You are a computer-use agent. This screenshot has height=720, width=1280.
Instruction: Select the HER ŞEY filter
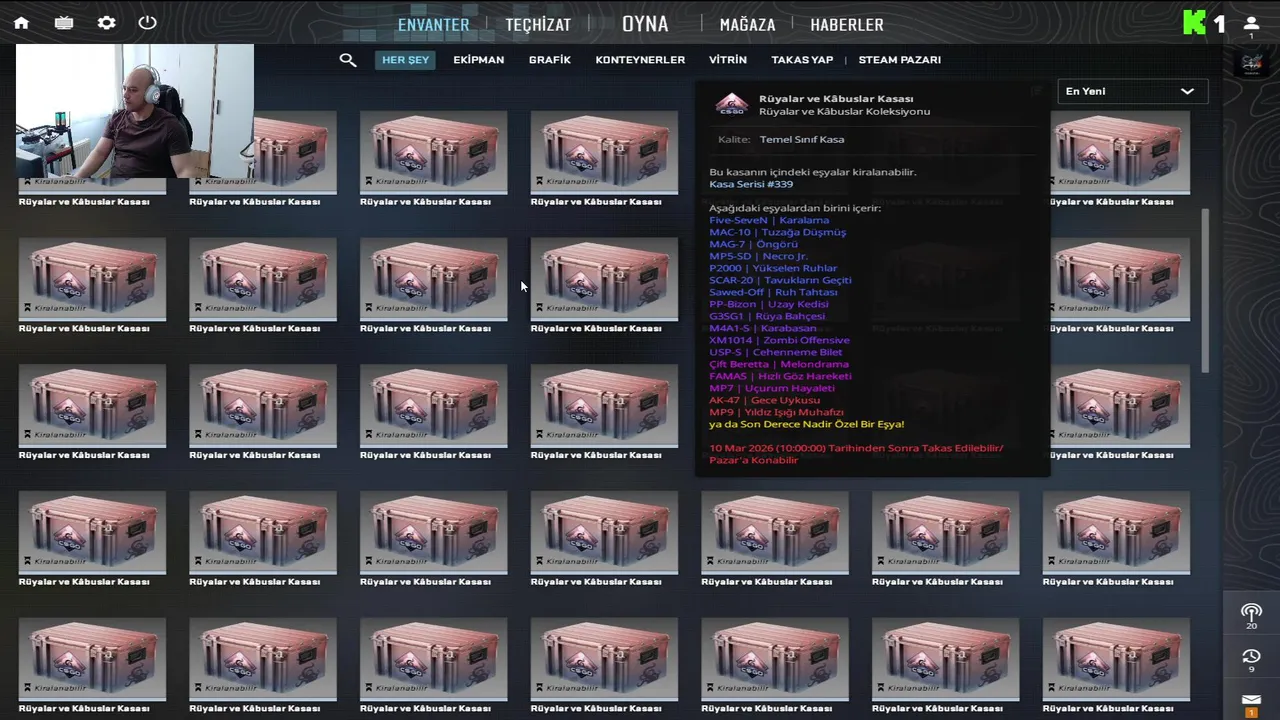coord(405,60)
